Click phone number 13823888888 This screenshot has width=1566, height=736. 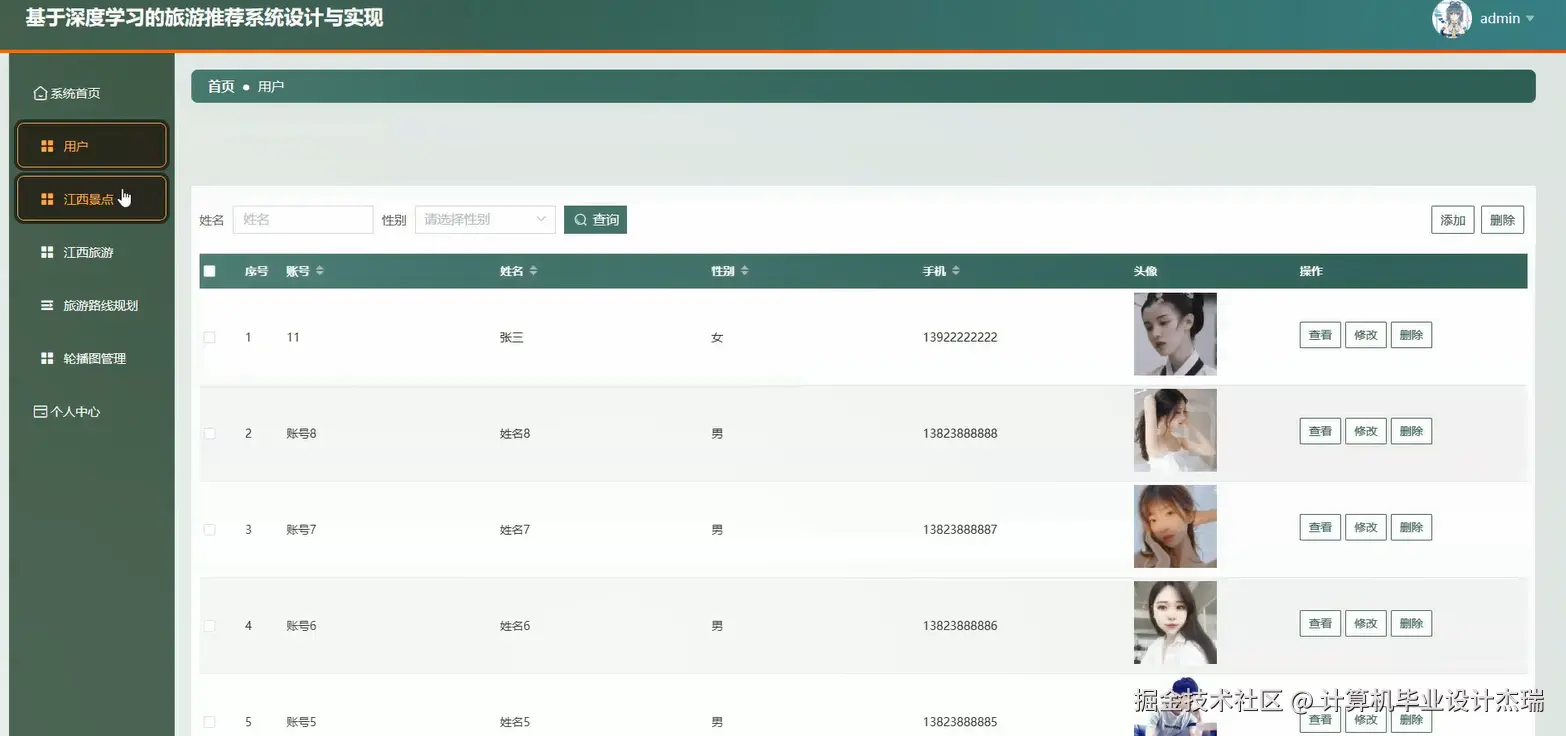click(960, 433)
